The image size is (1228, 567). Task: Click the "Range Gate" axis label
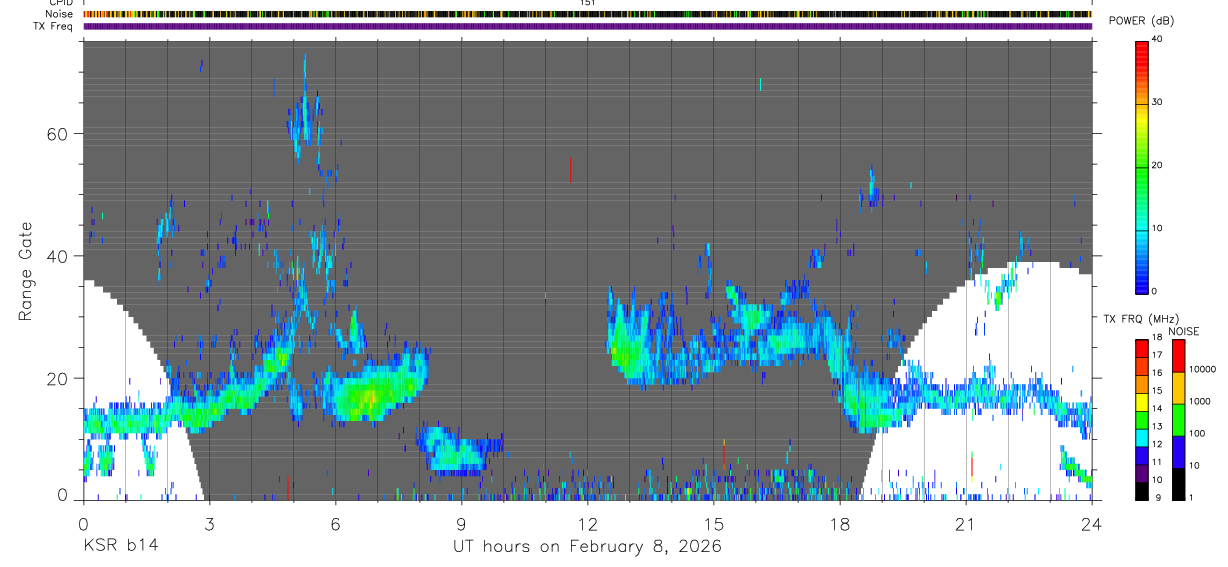[27, 272]
